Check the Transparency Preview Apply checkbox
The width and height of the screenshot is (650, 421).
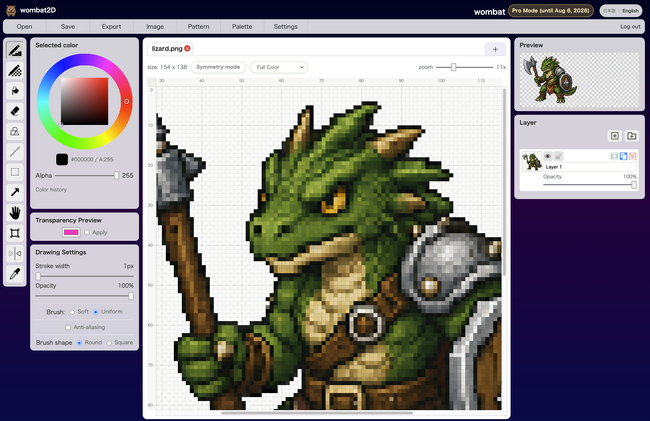click(87, 232)
